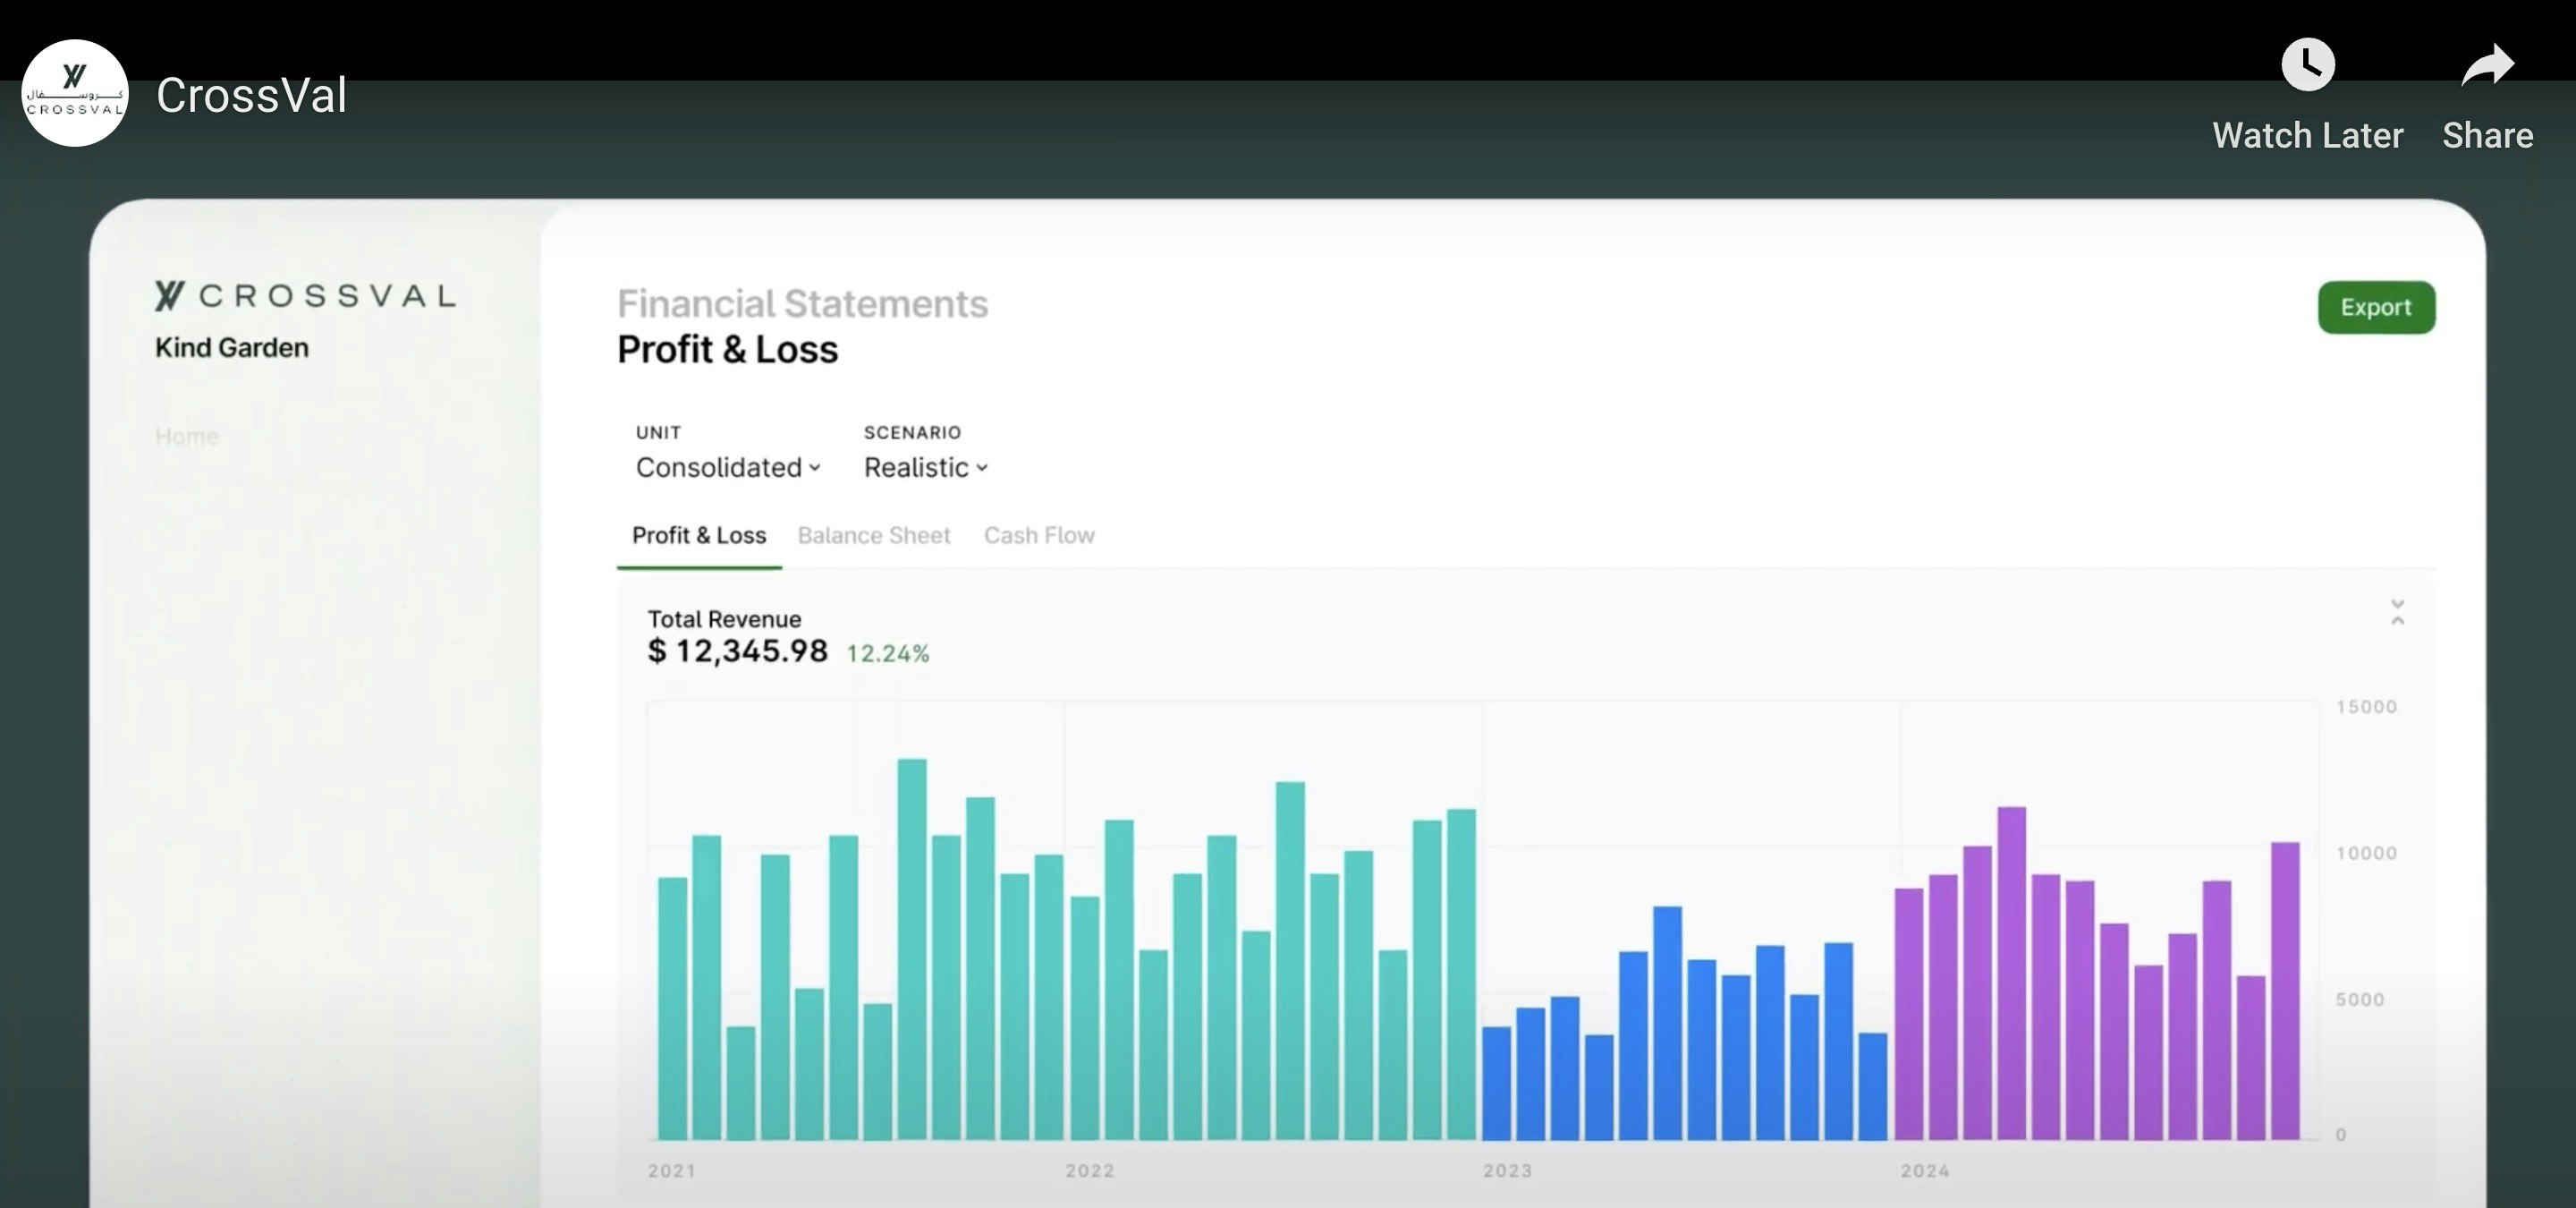Click the tallest purple bar in 2024
Image resolution: width=2576 pixels, height=1208 pixels.
click(x=2012, y=973)
